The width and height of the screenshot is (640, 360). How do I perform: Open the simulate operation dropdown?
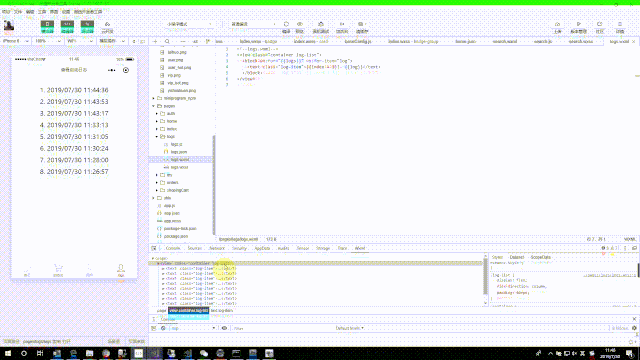tap(112, 41)
